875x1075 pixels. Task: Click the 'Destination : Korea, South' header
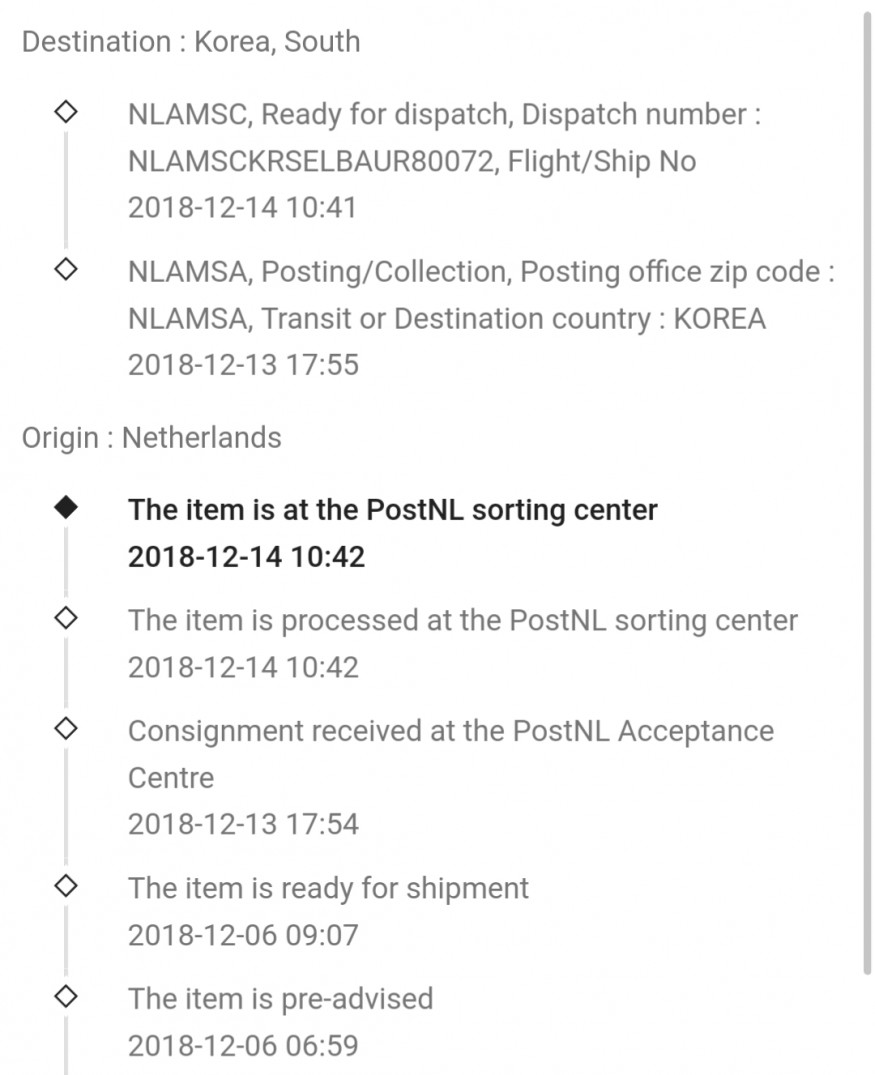[191, 42]
